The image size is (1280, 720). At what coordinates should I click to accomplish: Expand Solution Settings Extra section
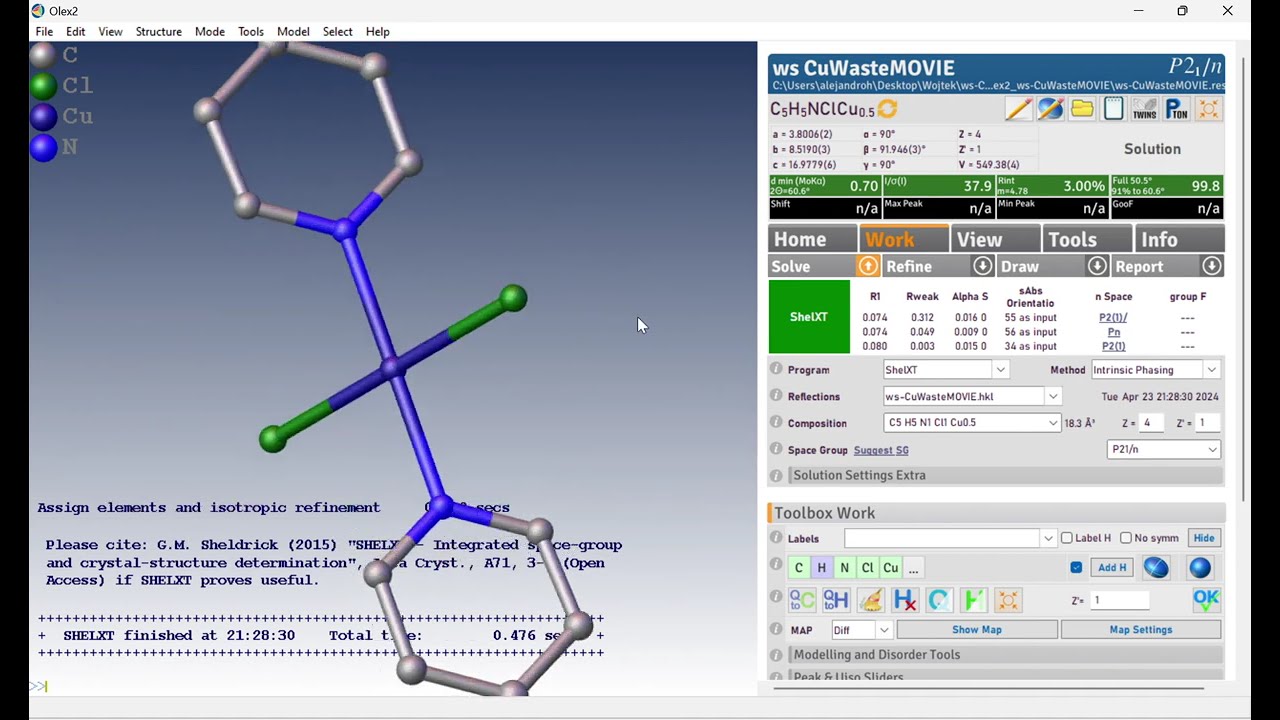tap(1005, 475)
